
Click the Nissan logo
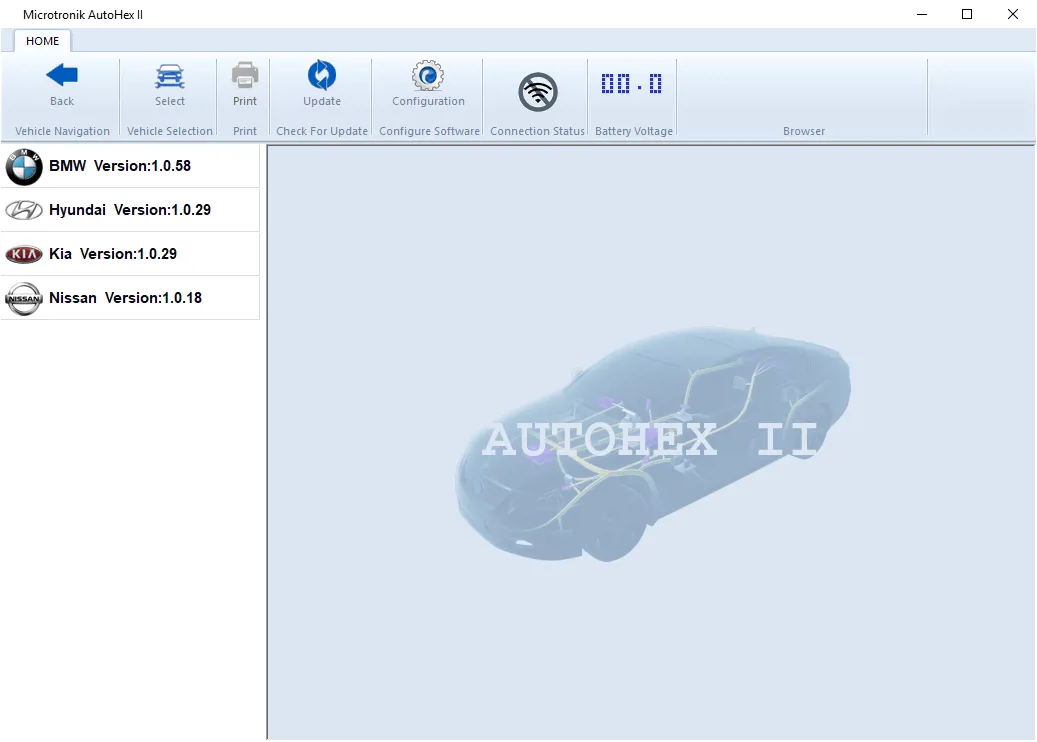(x=24, y=299)
